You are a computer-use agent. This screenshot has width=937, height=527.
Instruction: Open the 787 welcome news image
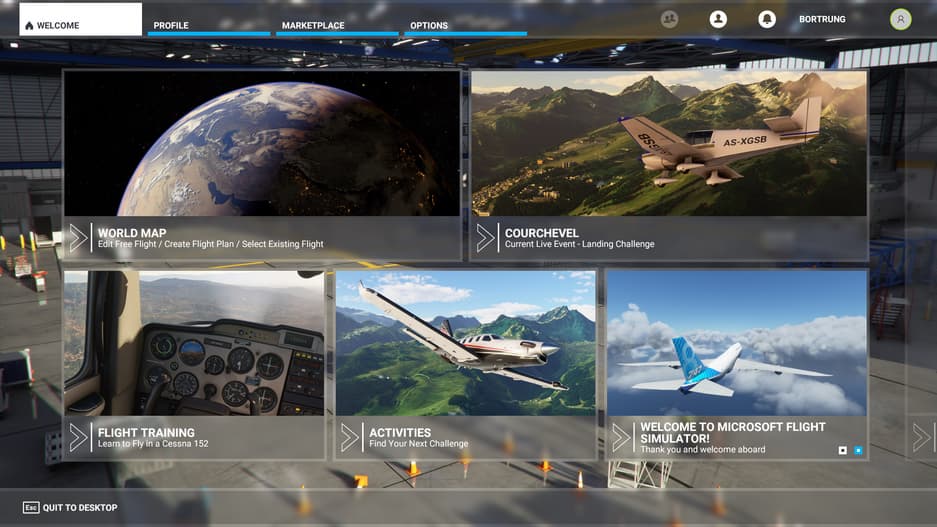click(x=737, y=343)
